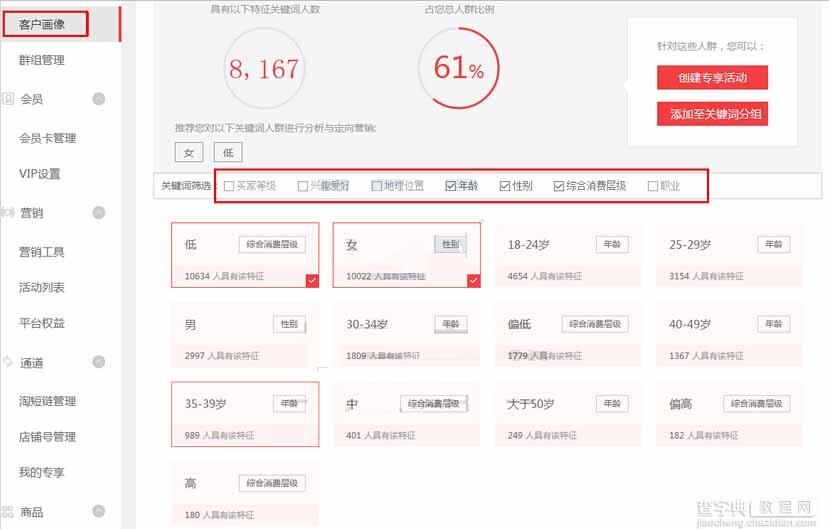
Task: Collapse the 会员 section arrow
Action: coord(98,99)
